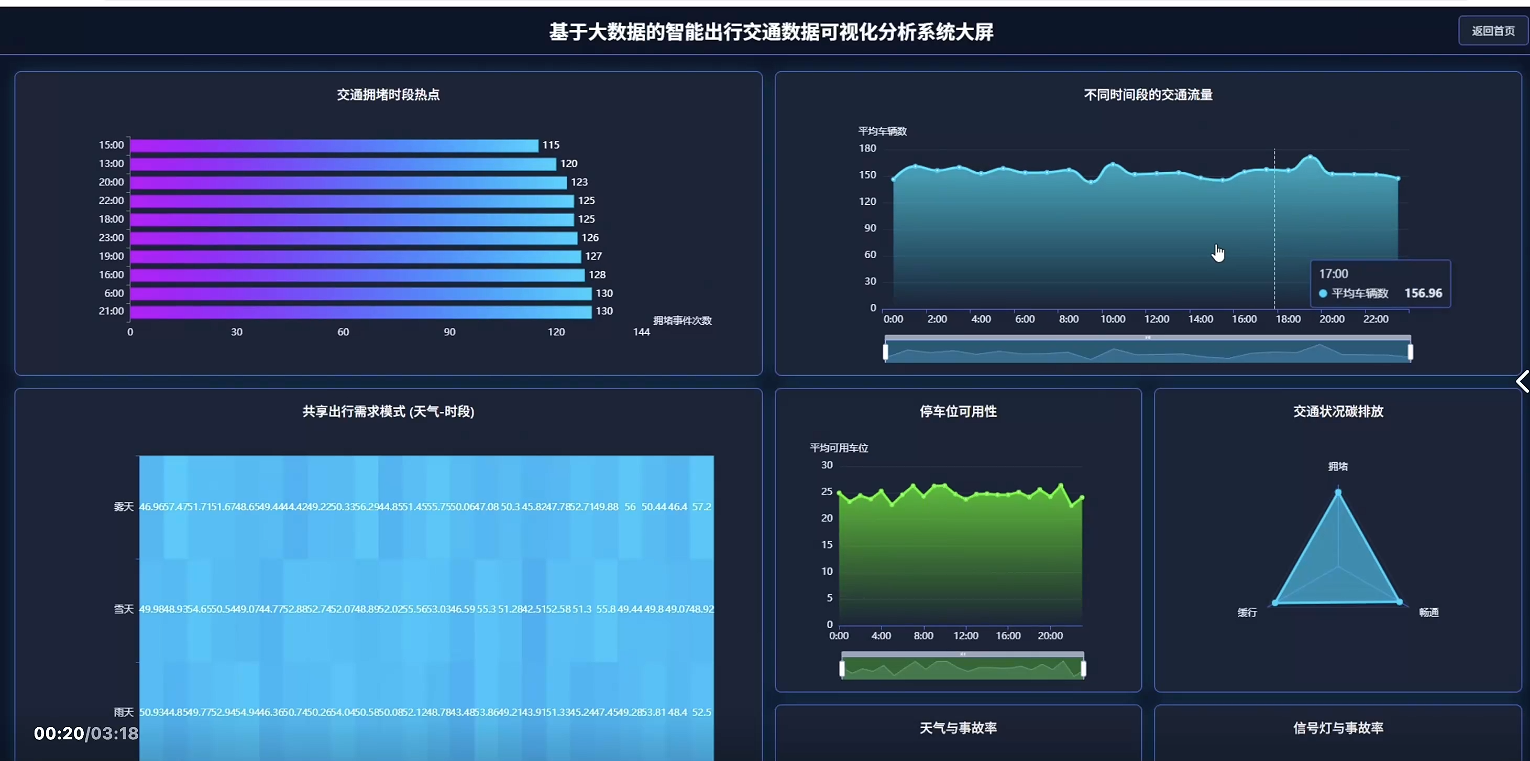Click the 52.5 heatmap cell in the 雨天 row
Image resolution: width=1530 pixels, height=761 pixels.
pos(701,712)
